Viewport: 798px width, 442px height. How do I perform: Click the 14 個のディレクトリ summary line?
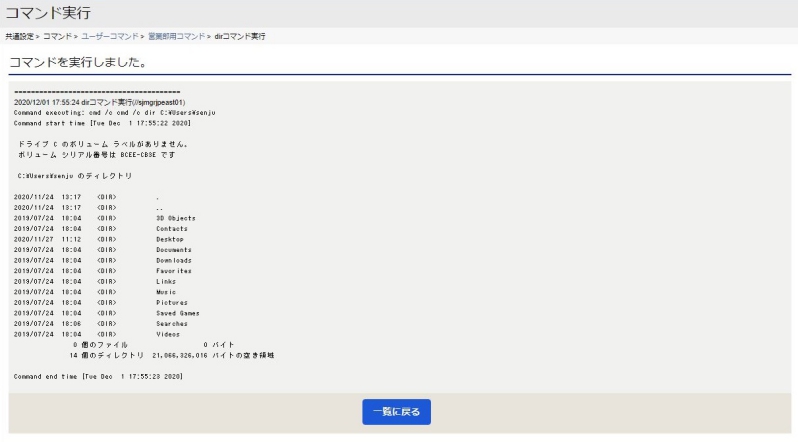(172, 355)
